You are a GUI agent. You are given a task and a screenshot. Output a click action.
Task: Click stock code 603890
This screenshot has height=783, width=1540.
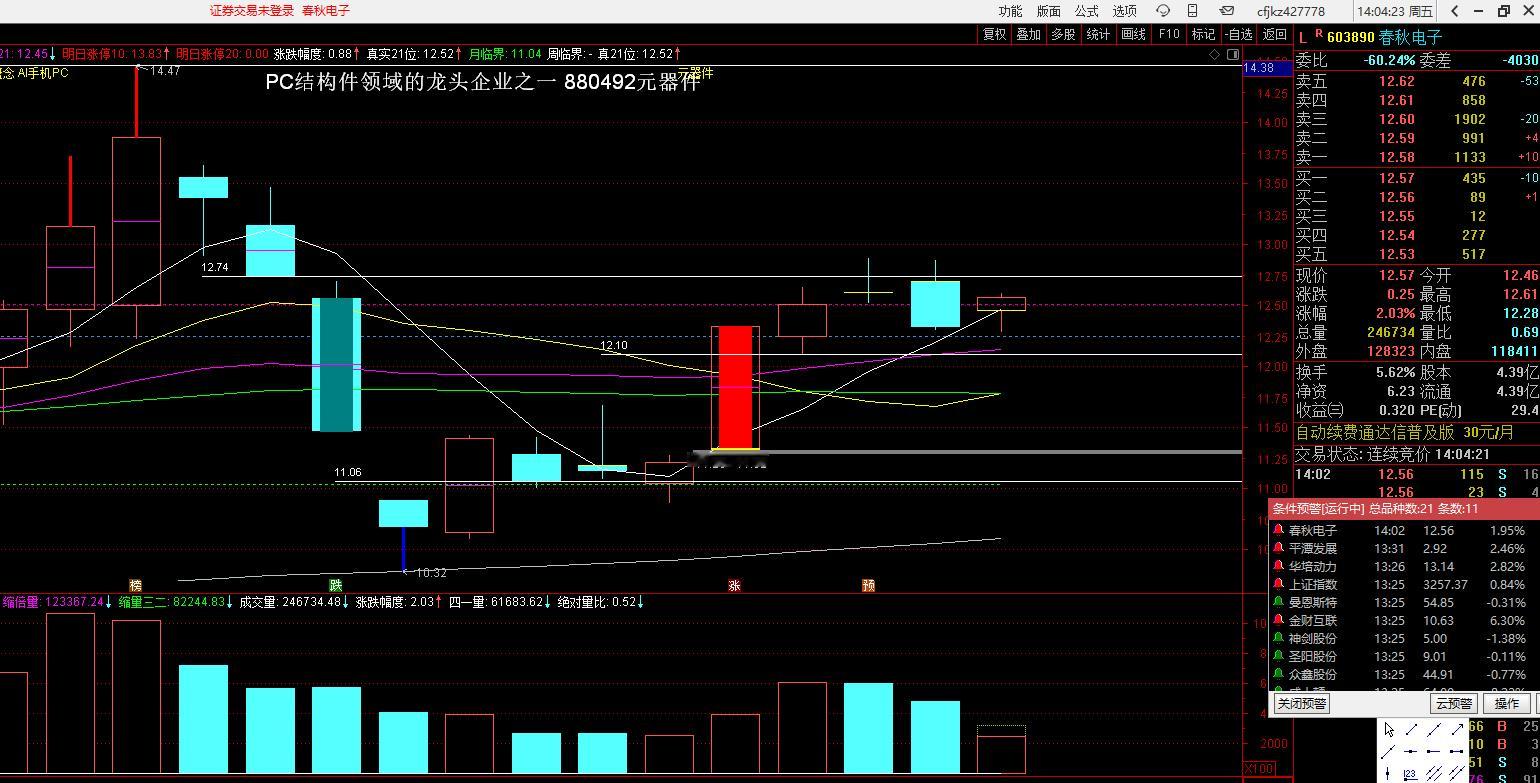pyautogui.click(x=1350, y=37)
